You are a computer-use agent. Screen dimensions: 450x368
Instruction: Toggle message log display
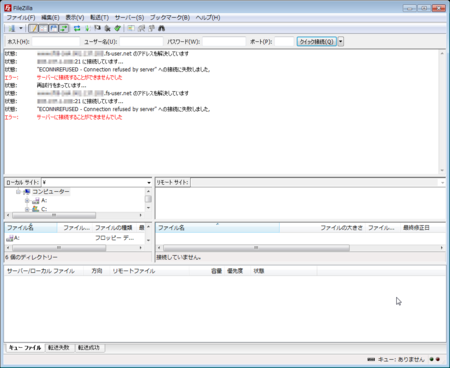click(33, 28)
